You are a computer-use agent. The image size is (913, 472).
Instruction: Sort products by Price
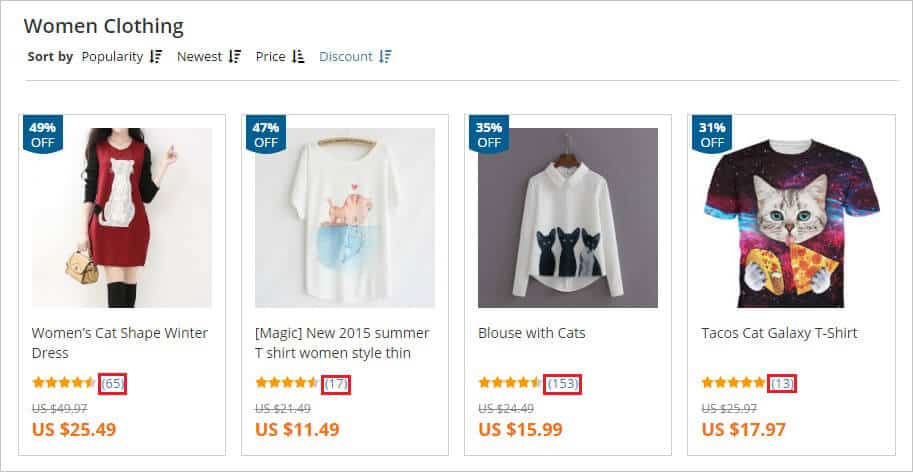270,57
